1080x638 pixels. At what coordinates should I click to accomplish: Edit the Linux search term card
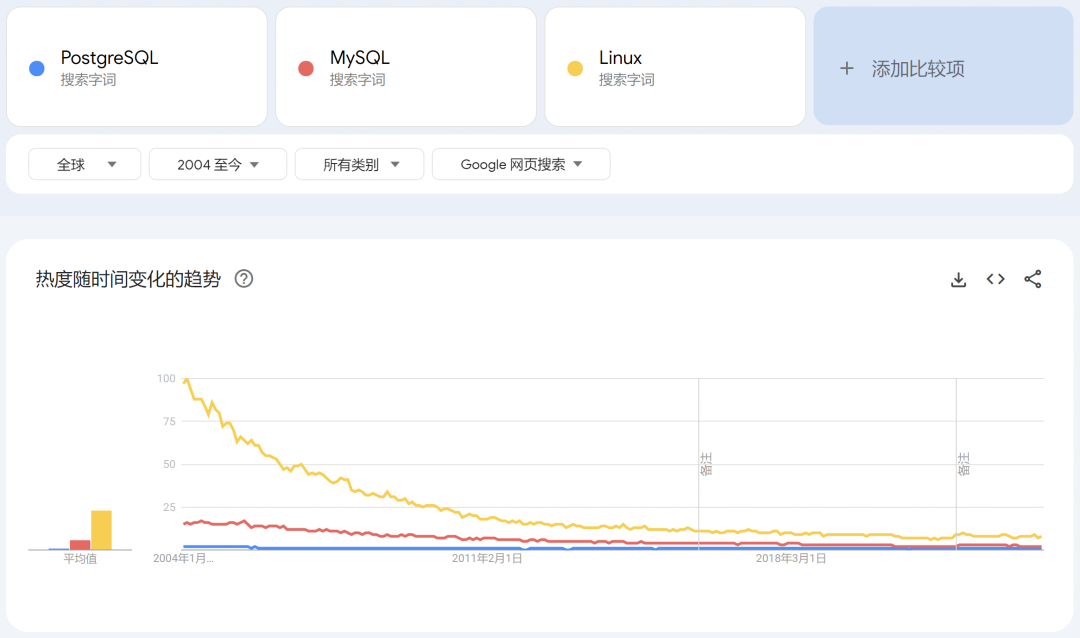click(x=675, y=67)
